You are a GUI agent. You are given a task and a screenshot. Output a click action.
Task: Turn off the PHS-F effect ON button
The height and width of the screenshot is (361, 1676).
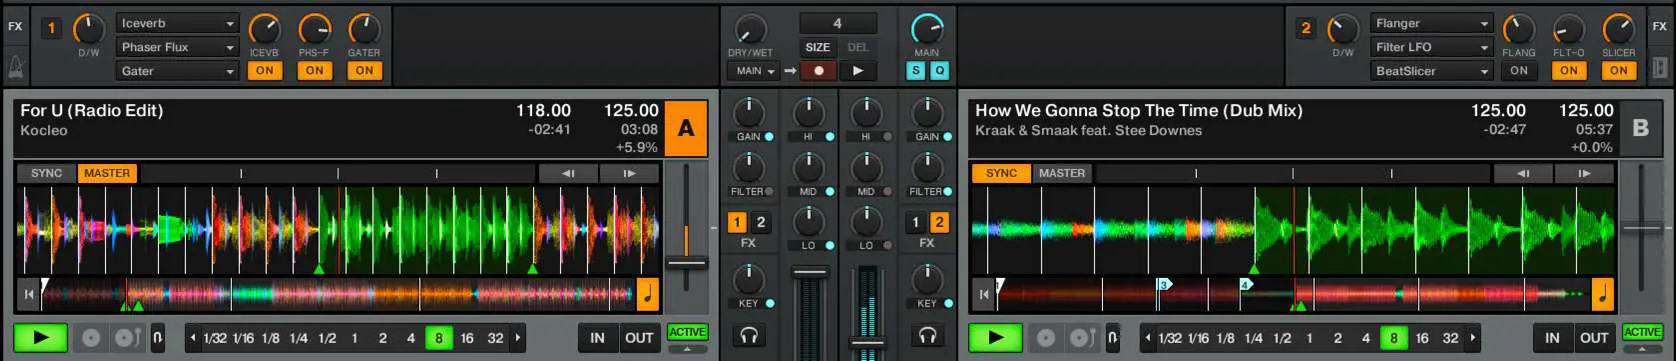pos(314,71)
